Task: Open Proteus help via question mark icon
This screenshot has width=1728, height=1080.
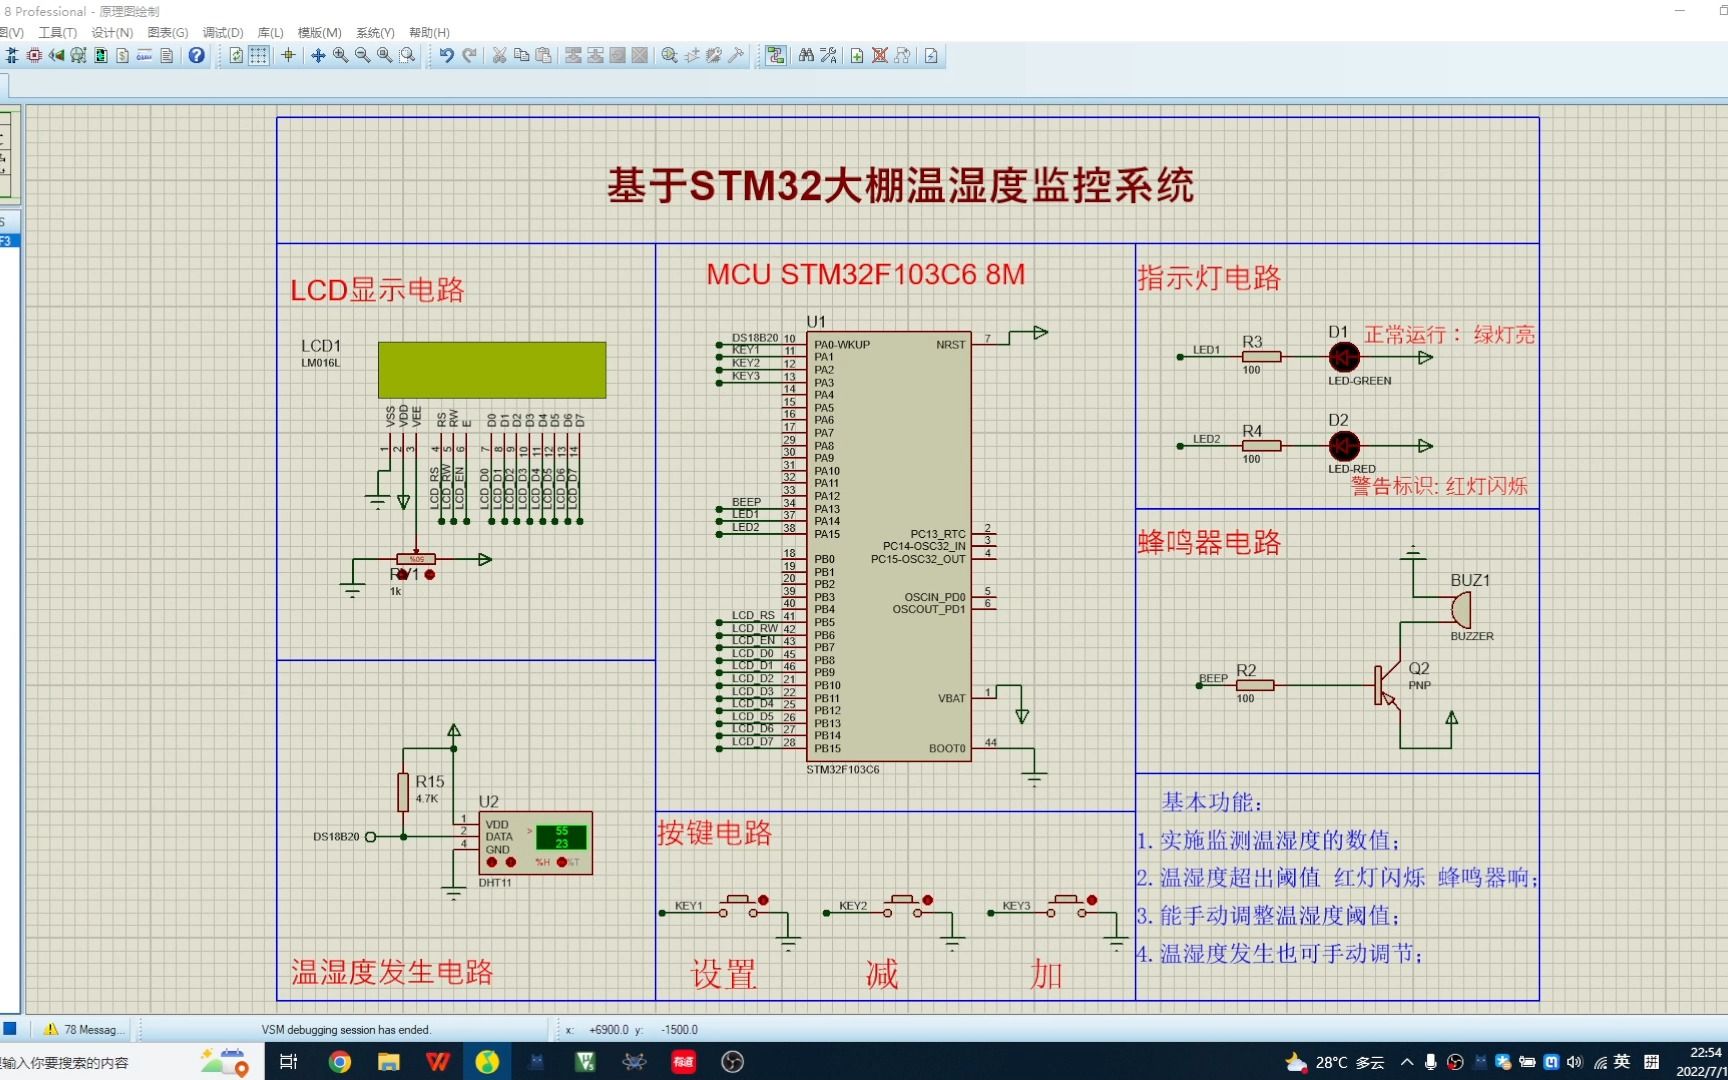Action: (x=196, y=56)
